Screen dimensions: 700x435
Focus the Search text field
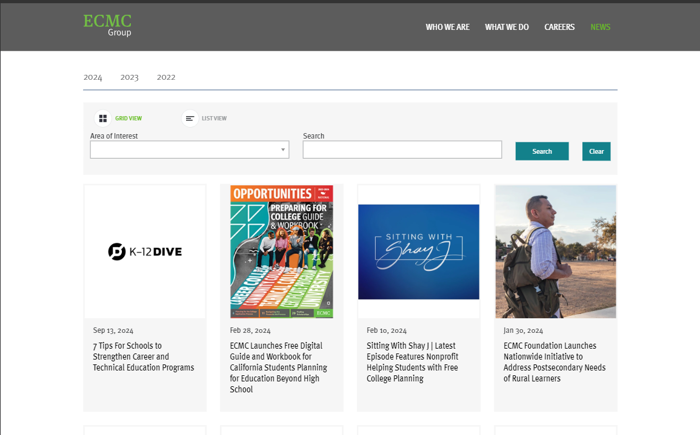(x=402, y=150)
